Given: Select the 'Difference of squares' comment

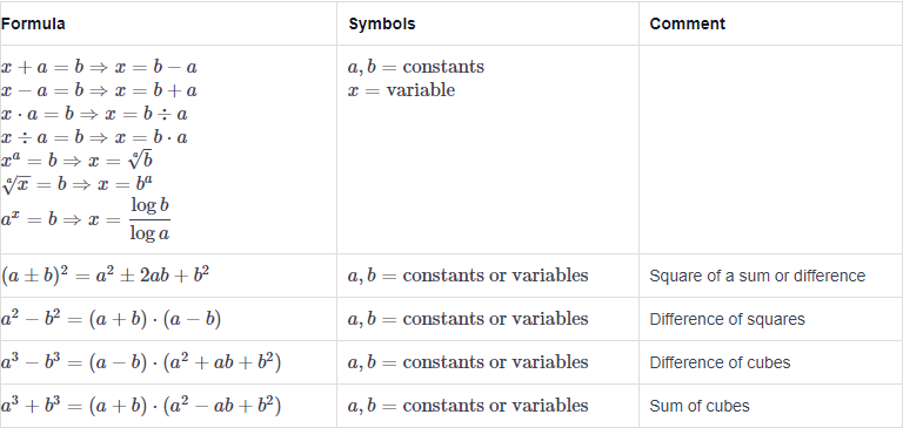Looking at the screenshot, I should (727, 319).
